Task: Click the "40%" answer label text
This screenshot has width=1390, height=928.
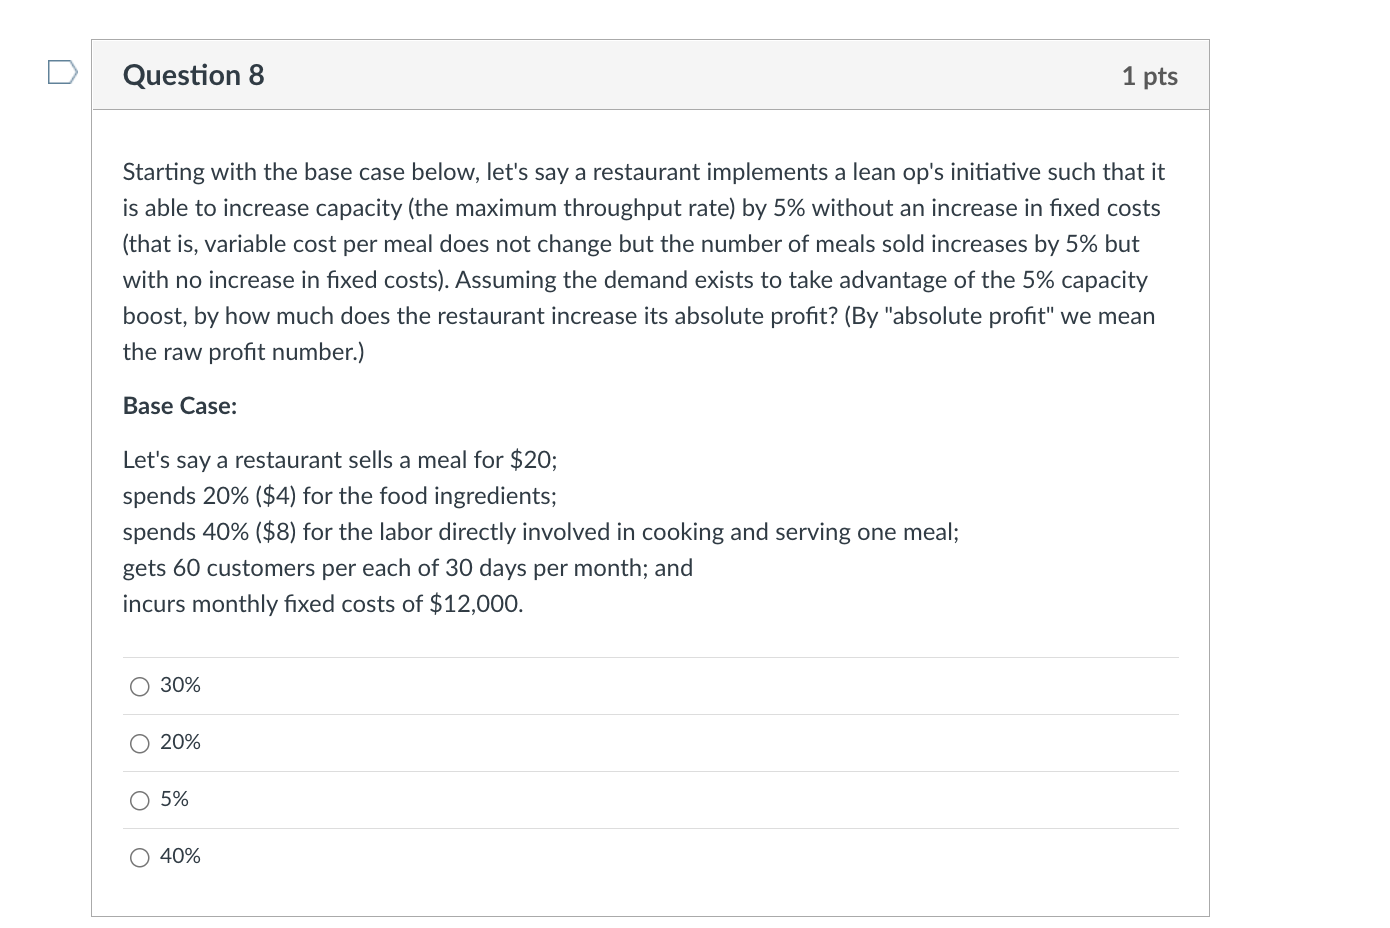Action: (180, 856)
